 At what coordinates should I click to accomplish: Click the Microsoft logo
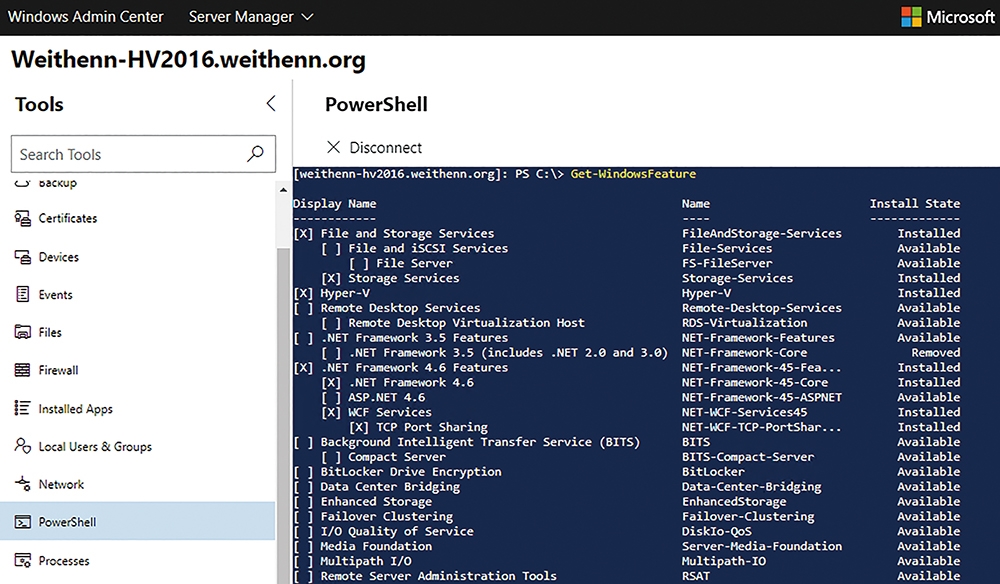tap(911, 17)
